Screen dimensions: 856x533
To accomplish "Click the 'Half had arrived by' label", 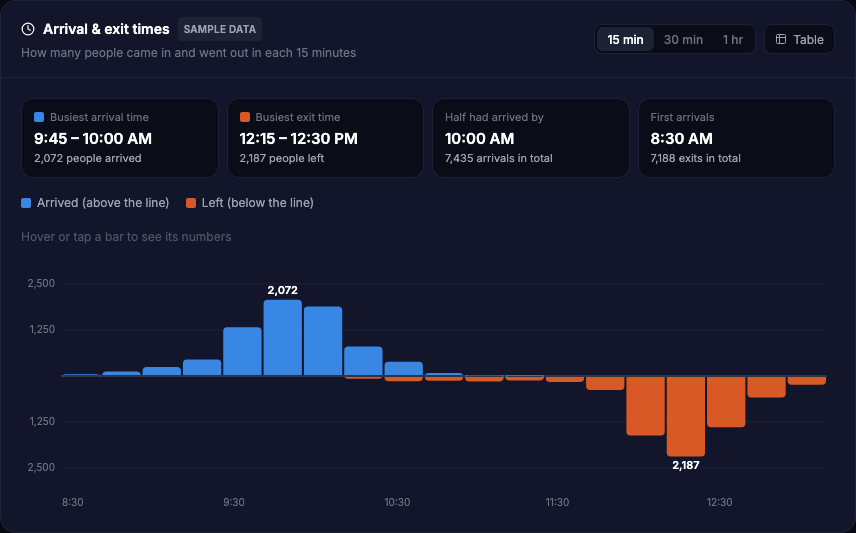I will 494,117.
